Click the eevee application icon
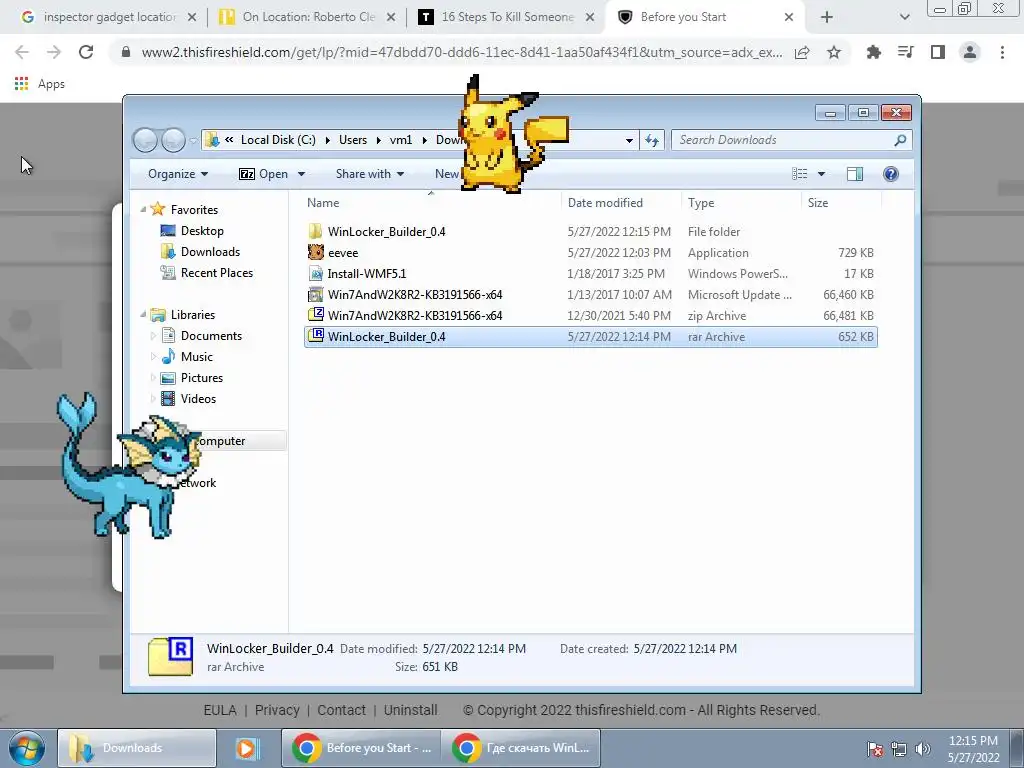This screenshot has height=768, width=1024. 315,252
